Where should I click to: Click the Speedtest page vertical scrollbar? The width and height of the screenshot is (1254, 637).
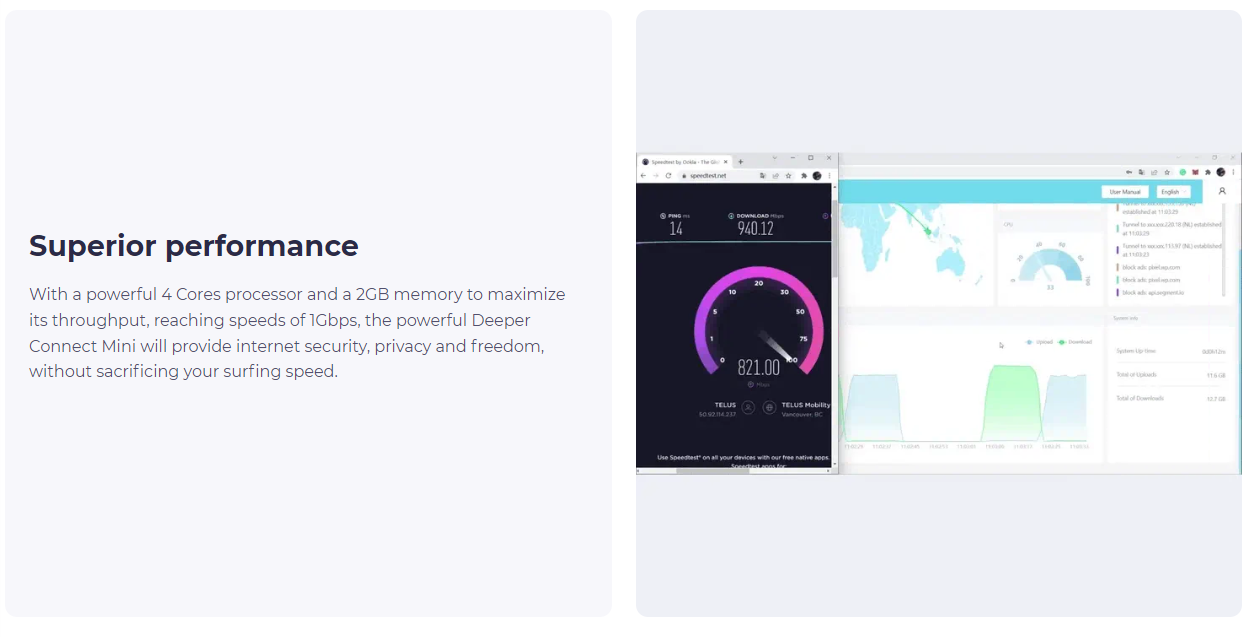(834, 239)
